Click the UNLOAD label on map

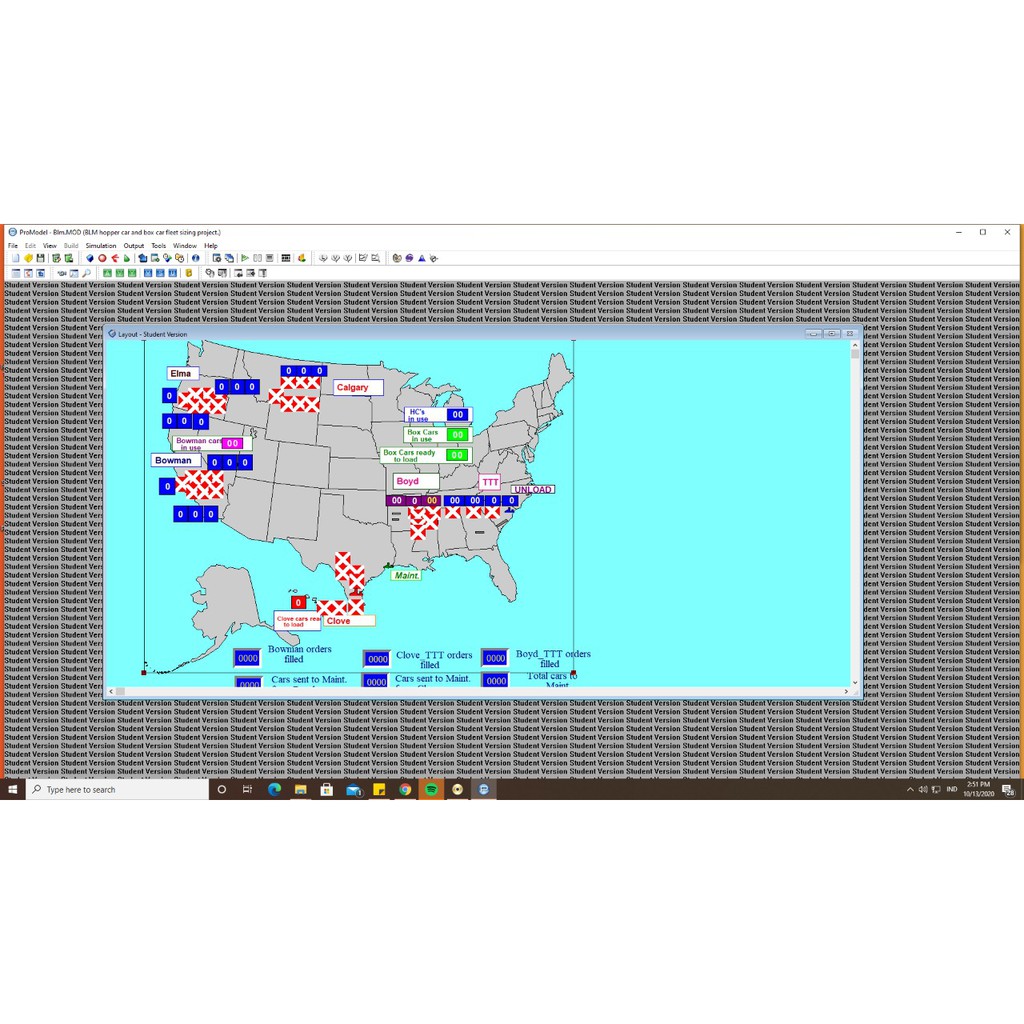coord(533,490)
